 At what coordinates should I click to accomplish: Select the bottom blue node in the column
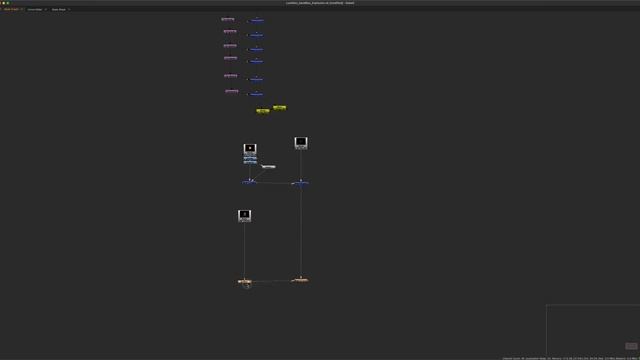pos(256,94)
